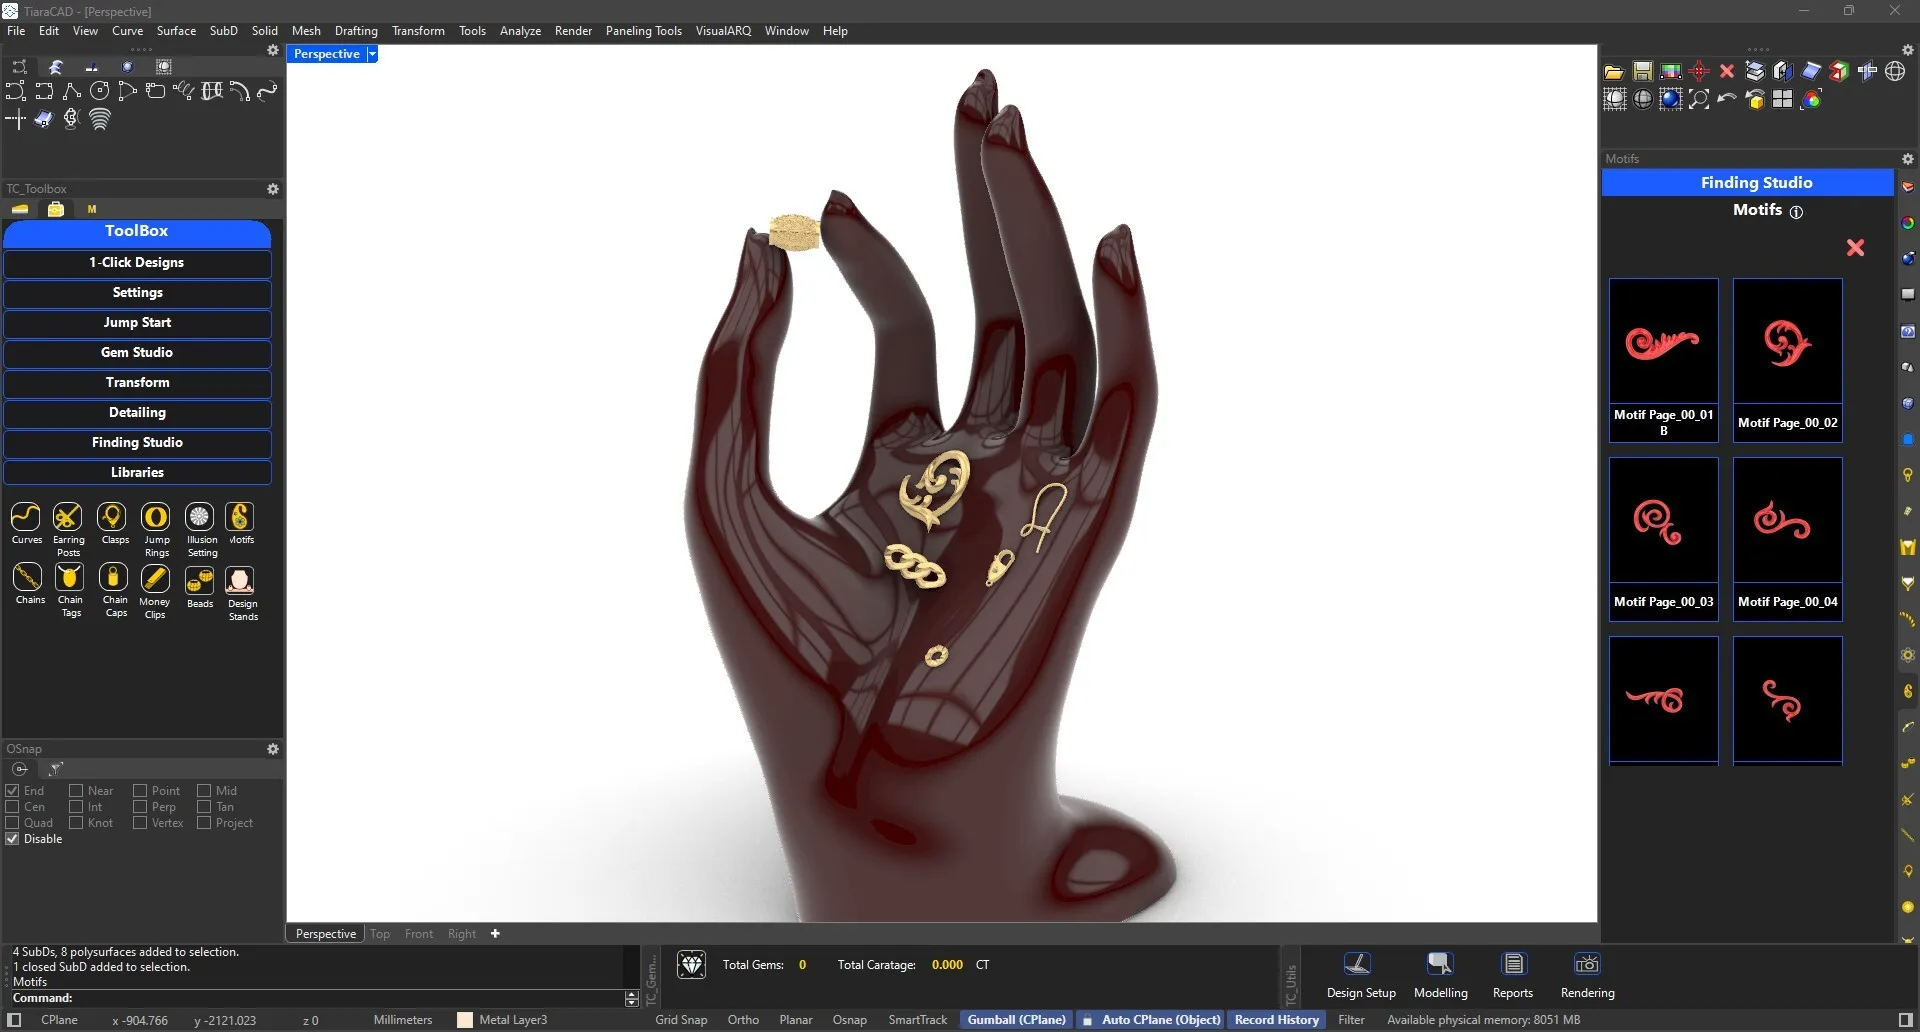Screen dimensions: 1920x1032
Task: Select the Clasps icon
Action: click(x=112, y=518)
